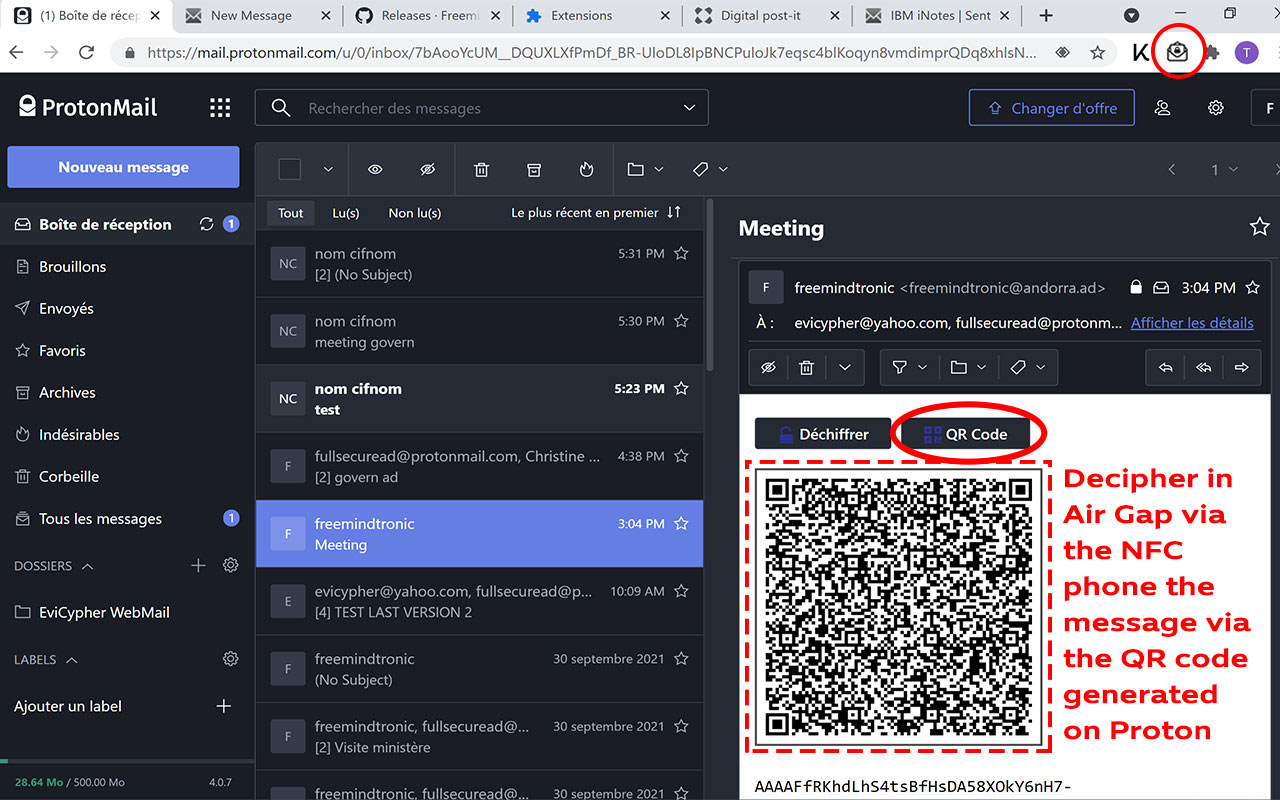Reply to the Meeting message
The width and height of the screenshot is (1280, 800).
[1165, 368]
